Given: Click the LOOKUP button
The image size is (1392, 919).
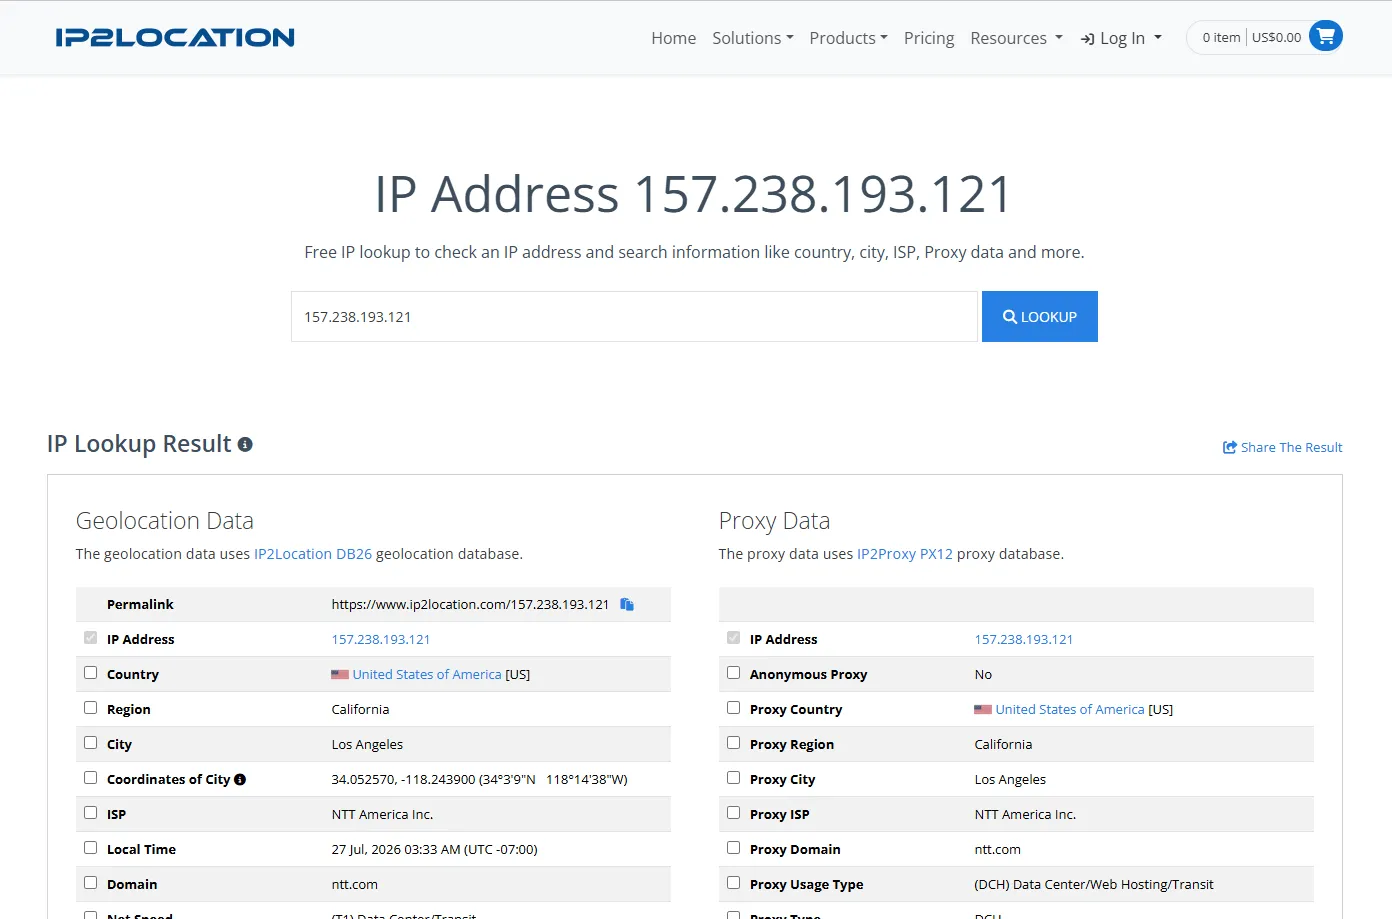Looking at the screenshot, I should coord(1040,317).
